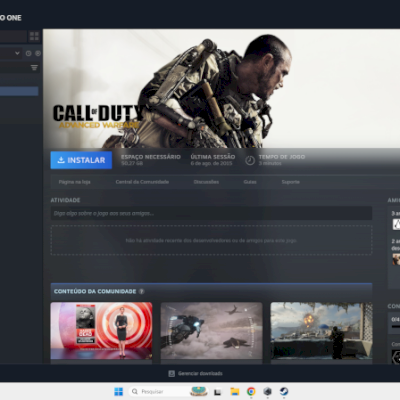The height and width of the screenshot is (400, 400).
Task: Open Google Chrome from the taskbar
Action: 251,392
